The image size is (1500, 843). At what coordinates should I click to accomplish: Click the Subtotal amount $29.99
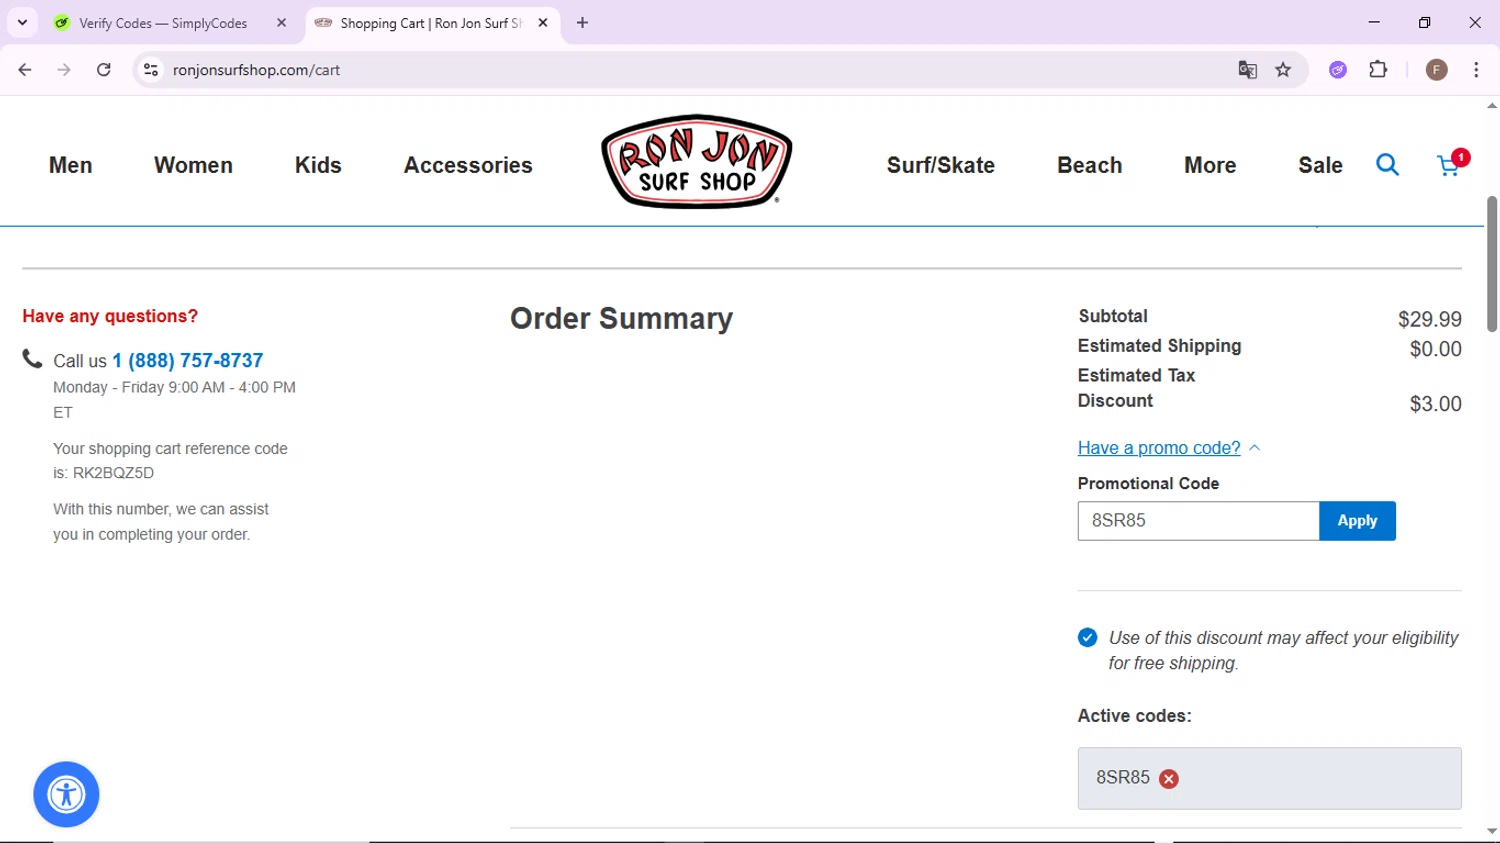coord(1429,319)
